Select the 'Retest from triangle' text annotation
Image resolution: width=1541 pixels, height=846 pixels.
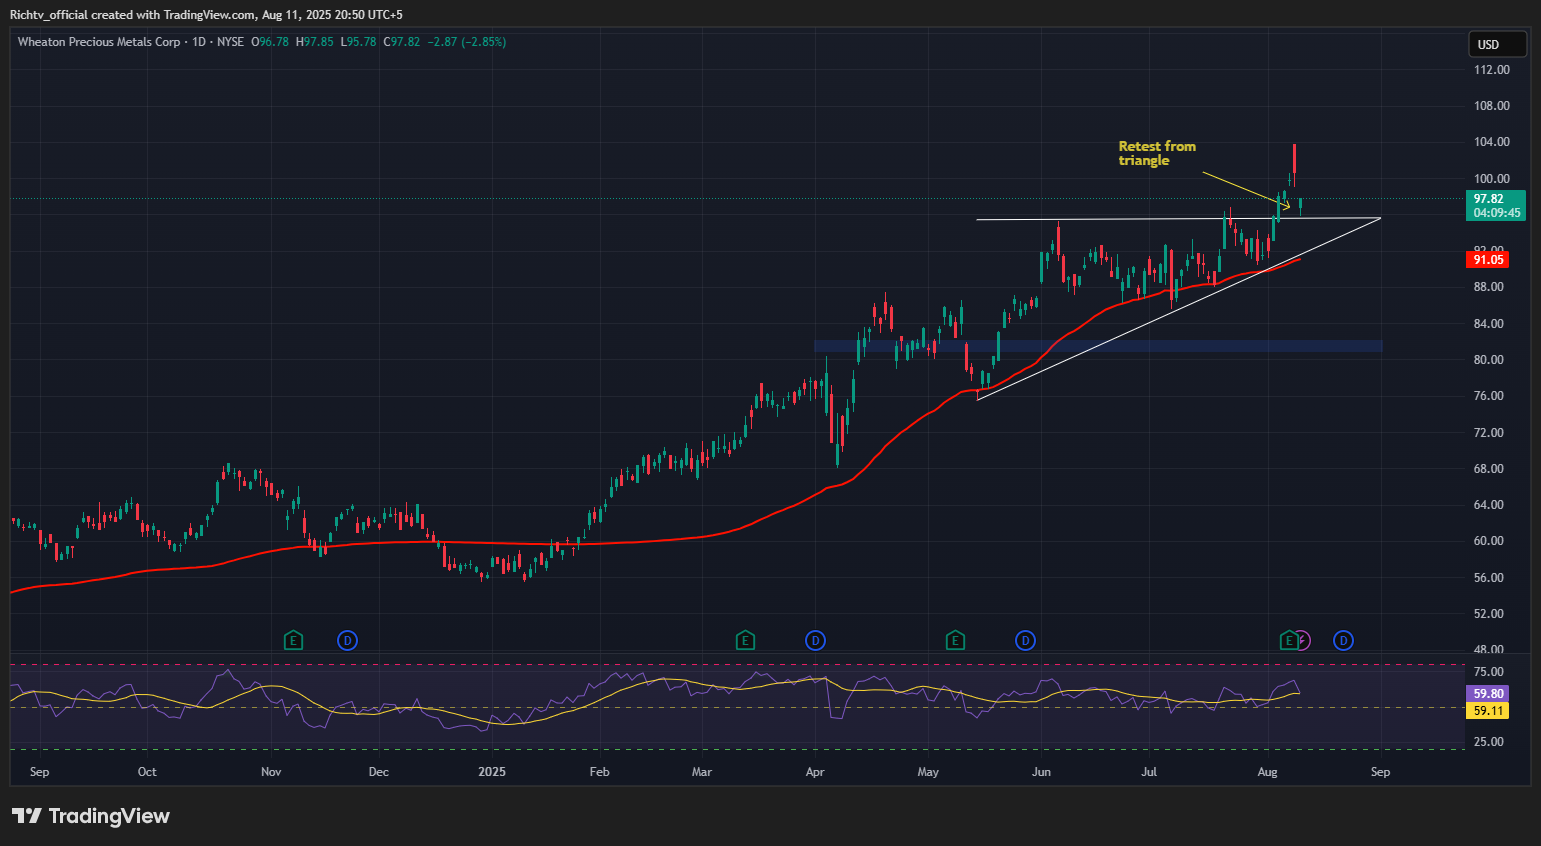(x=1156, y=153)
